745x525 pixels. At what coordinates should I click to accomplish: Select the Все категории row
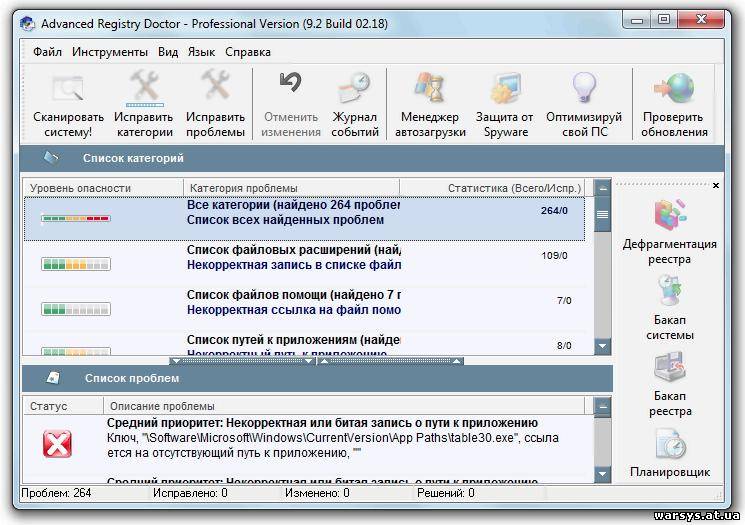pyautogui.click(x=305, y=218)
